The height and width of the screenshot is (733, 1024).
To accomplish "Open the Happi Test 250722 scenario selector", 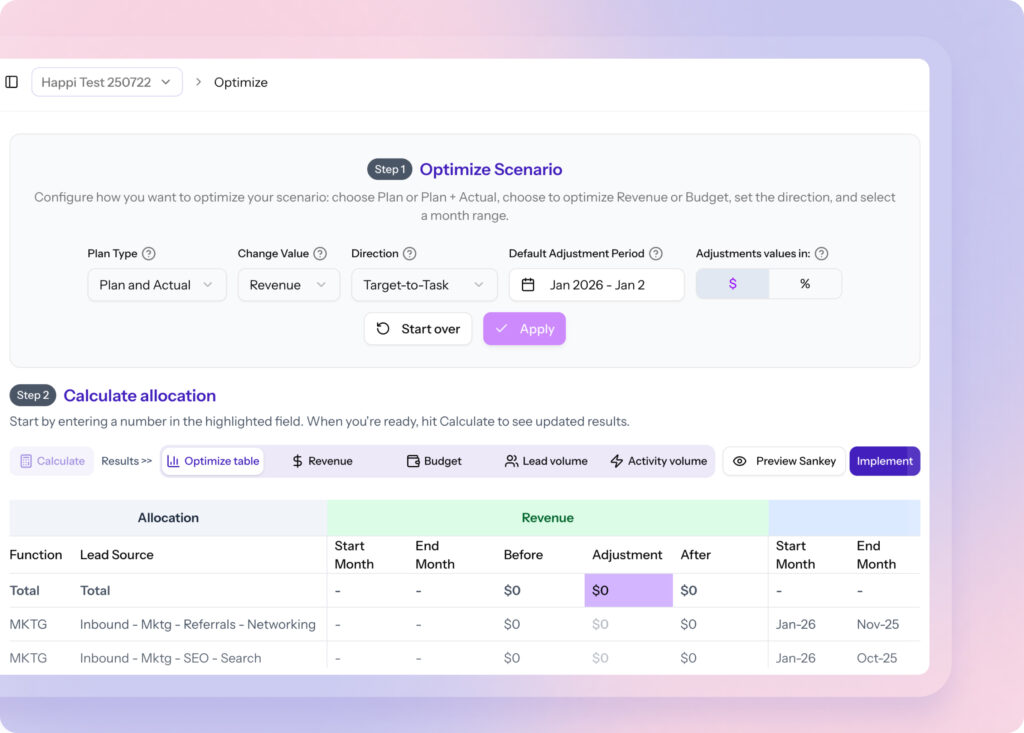I will 106,82.
